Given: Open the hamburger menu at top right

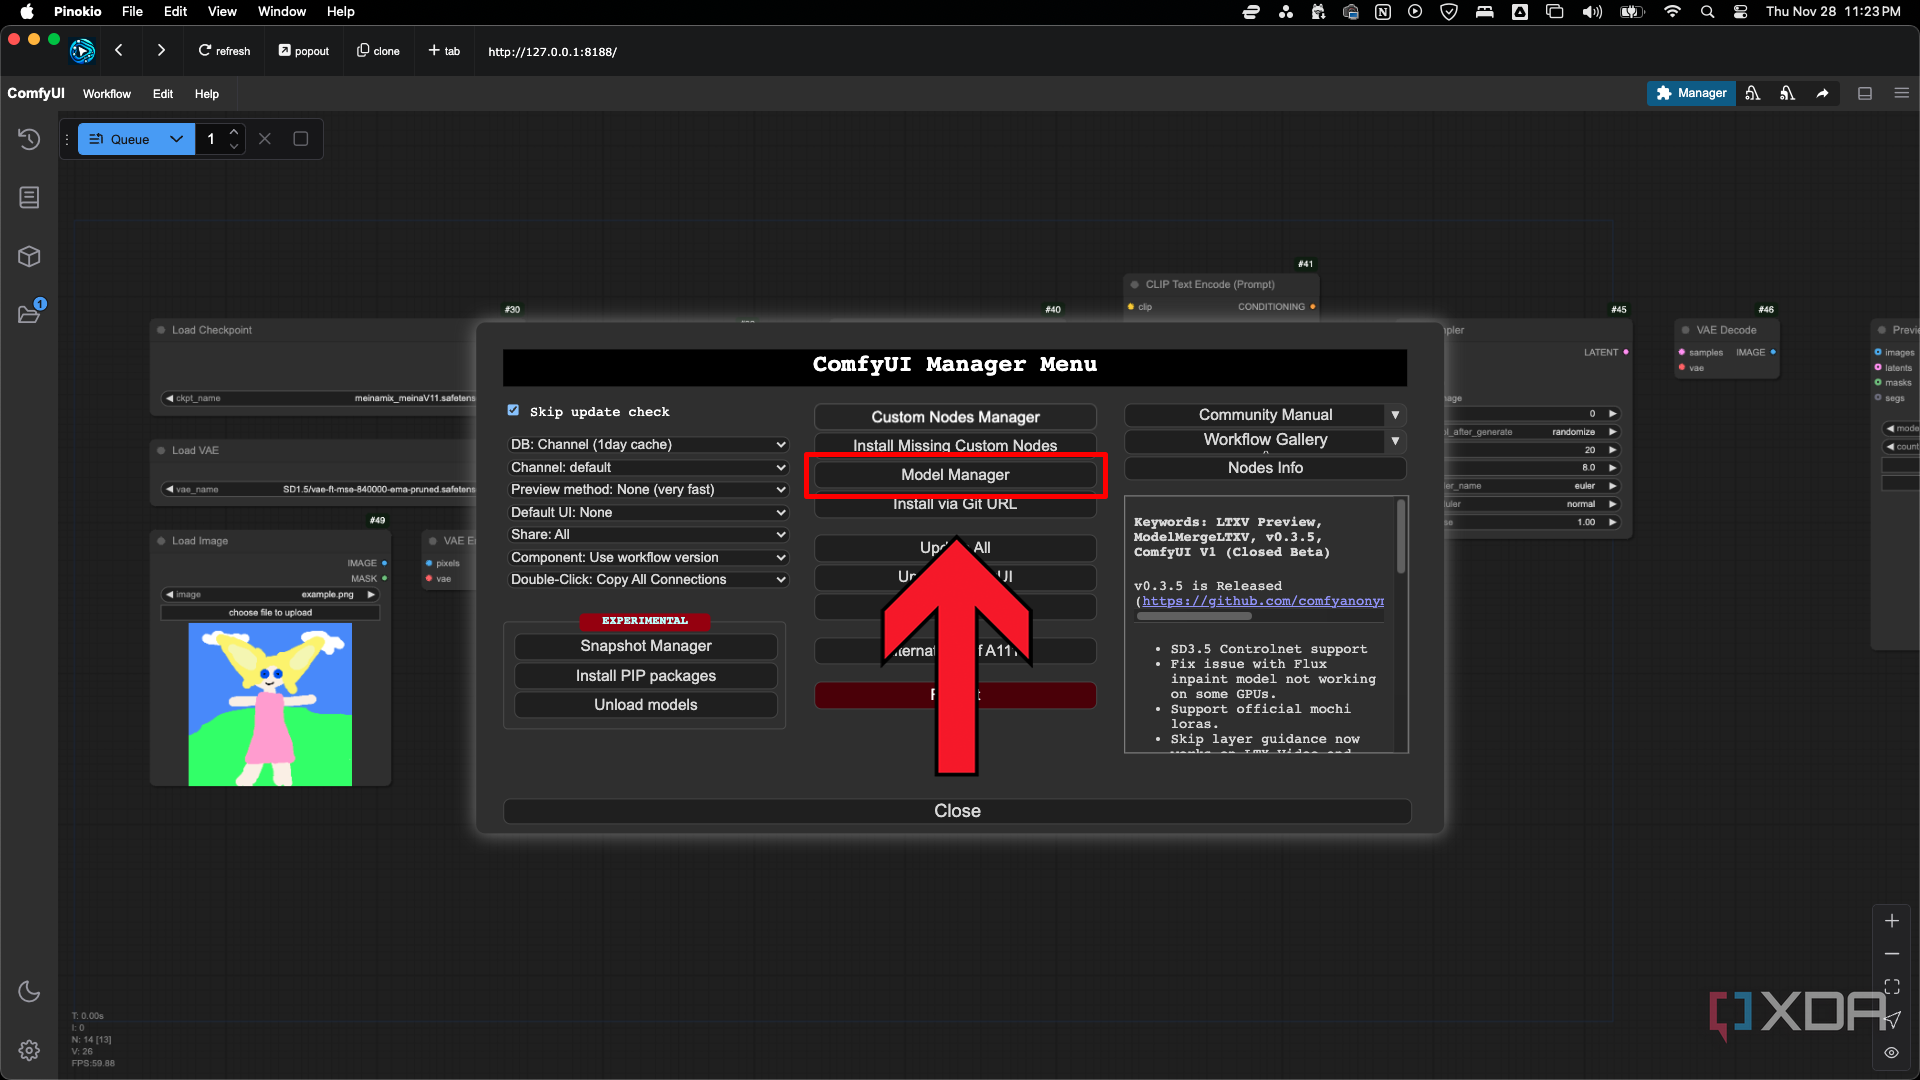Looking at the screenshot, I should 1901,93.
